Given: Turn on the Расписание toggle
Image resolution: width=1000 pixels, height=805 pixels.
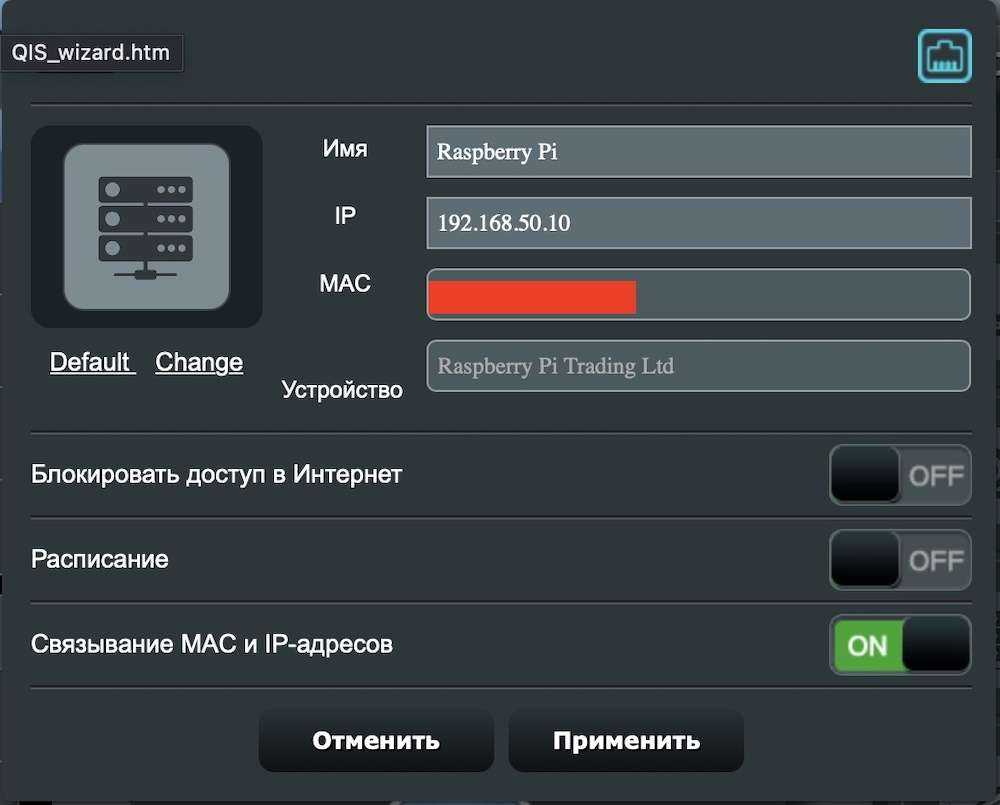Looking at the screenshot, I should tap(900, 560).
